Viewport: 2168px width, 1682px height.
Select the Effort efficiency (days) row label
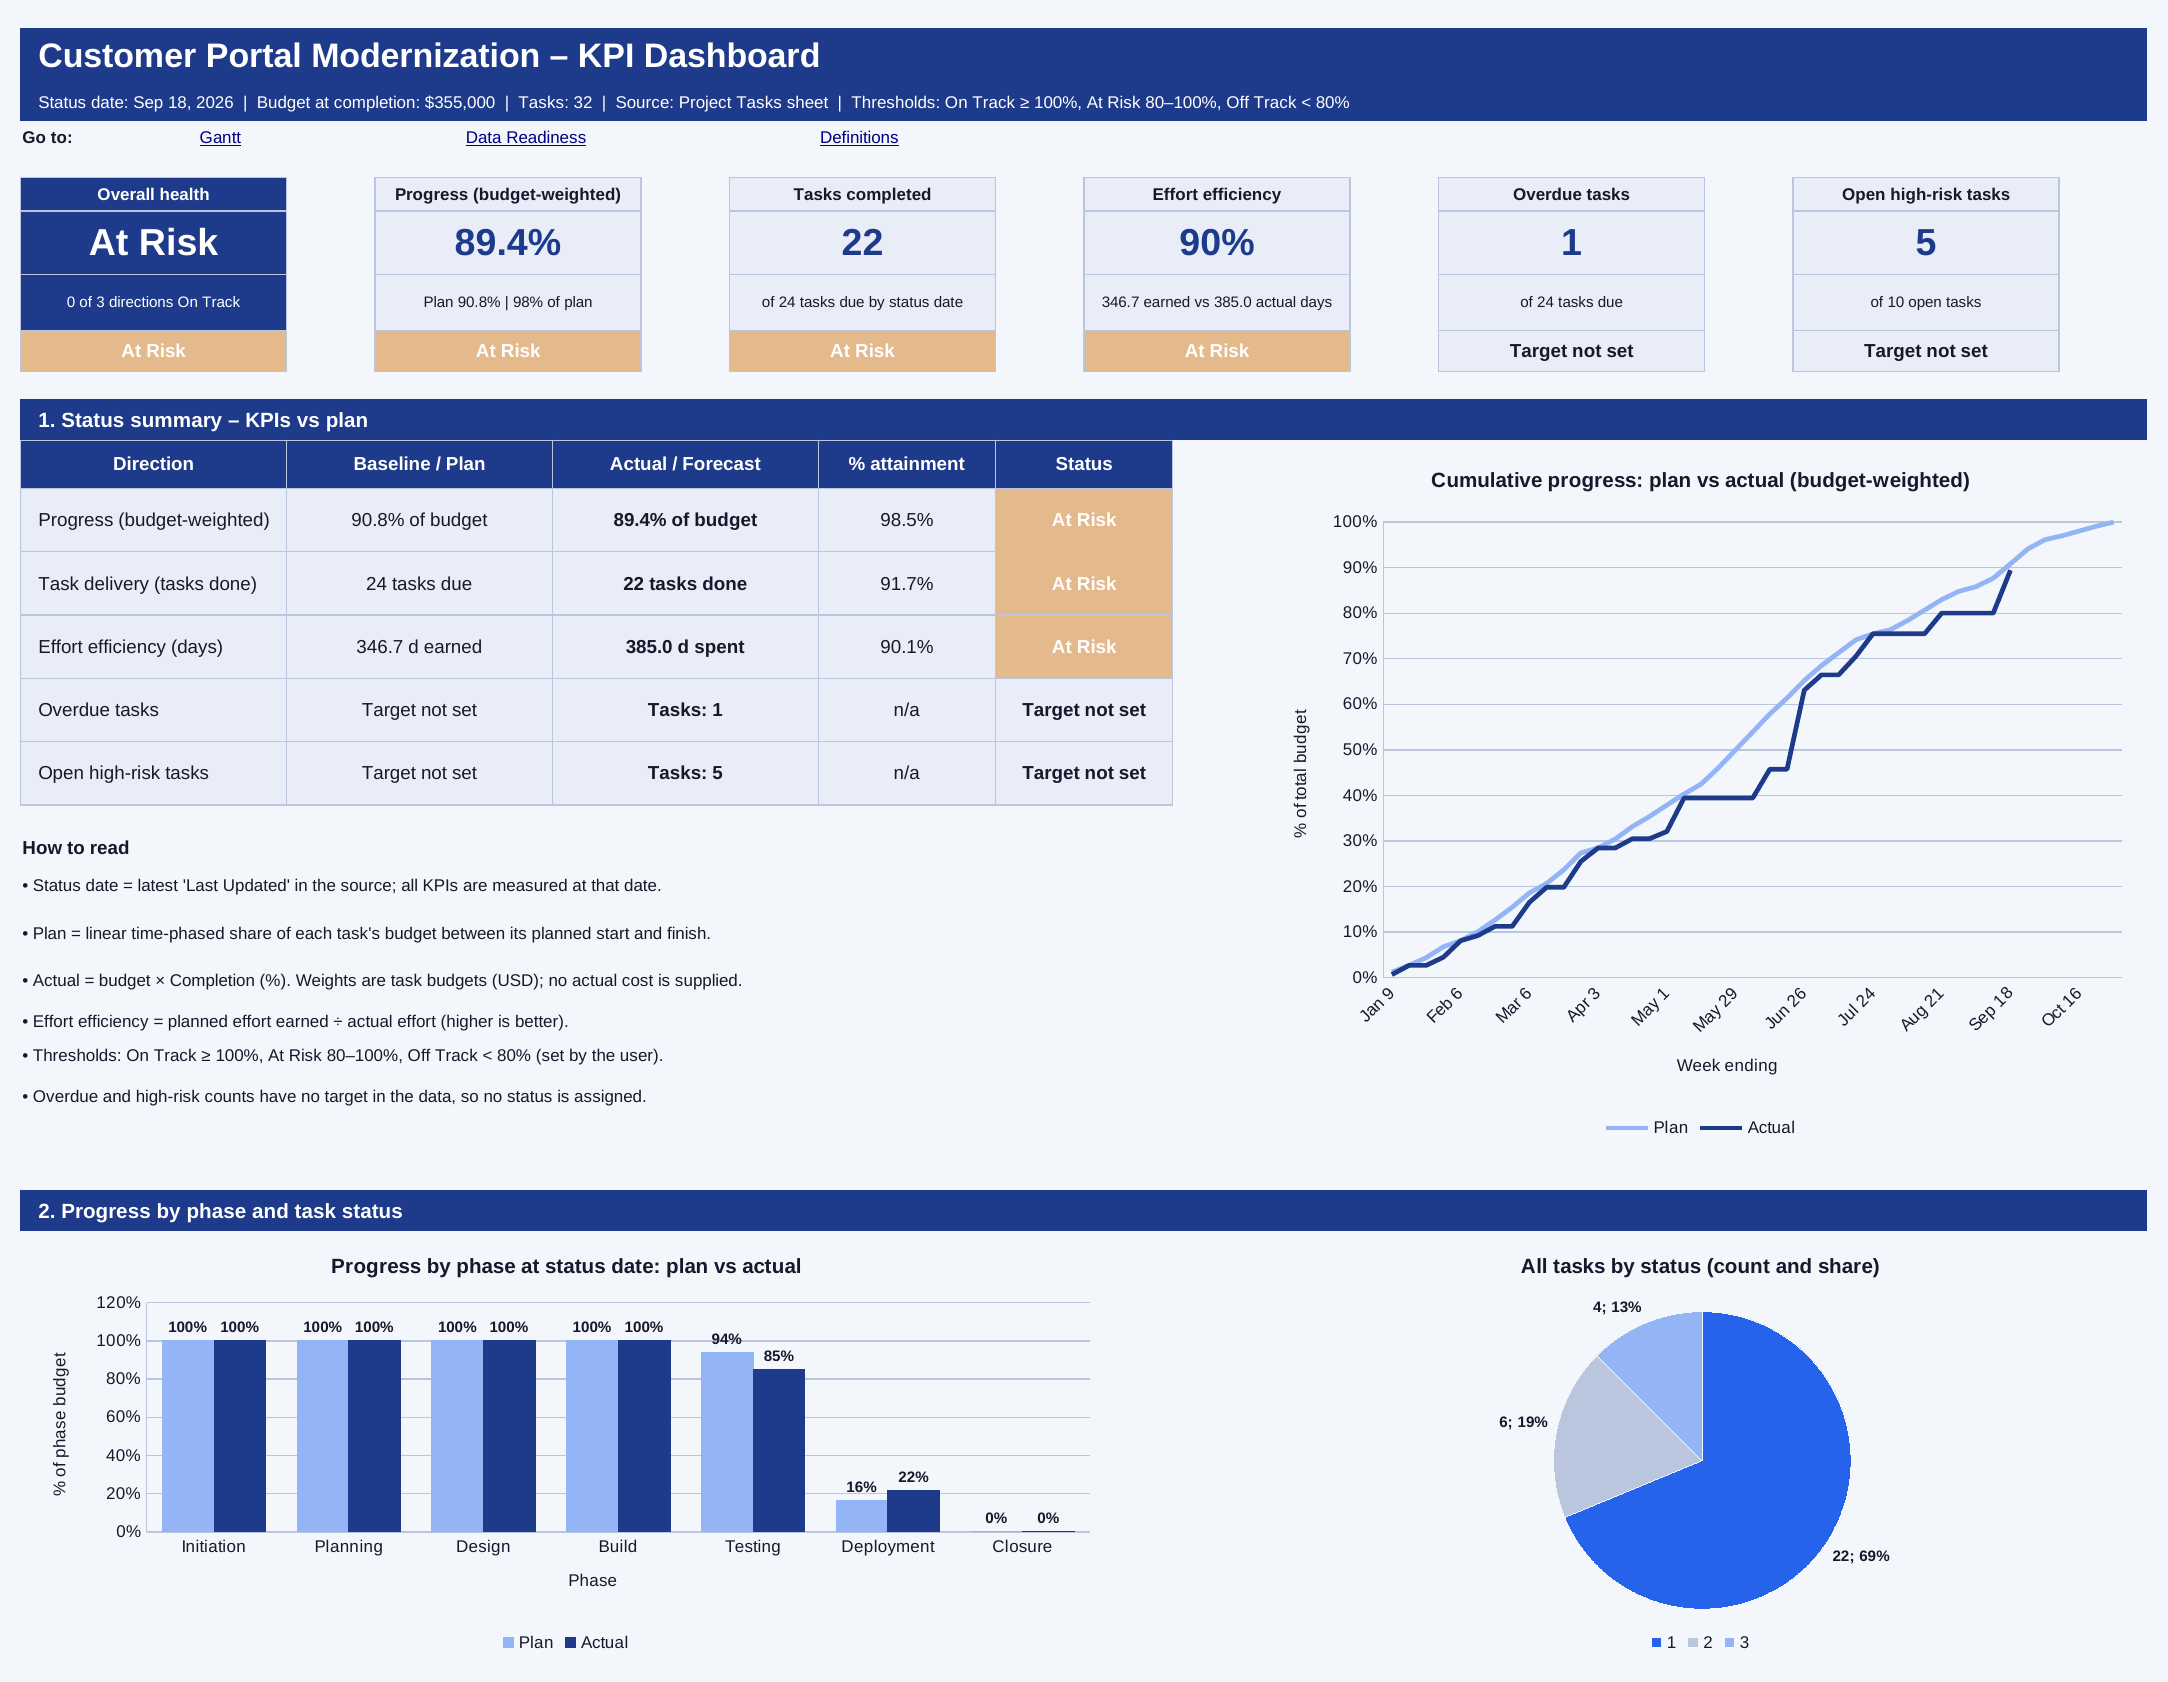point(153,647)
